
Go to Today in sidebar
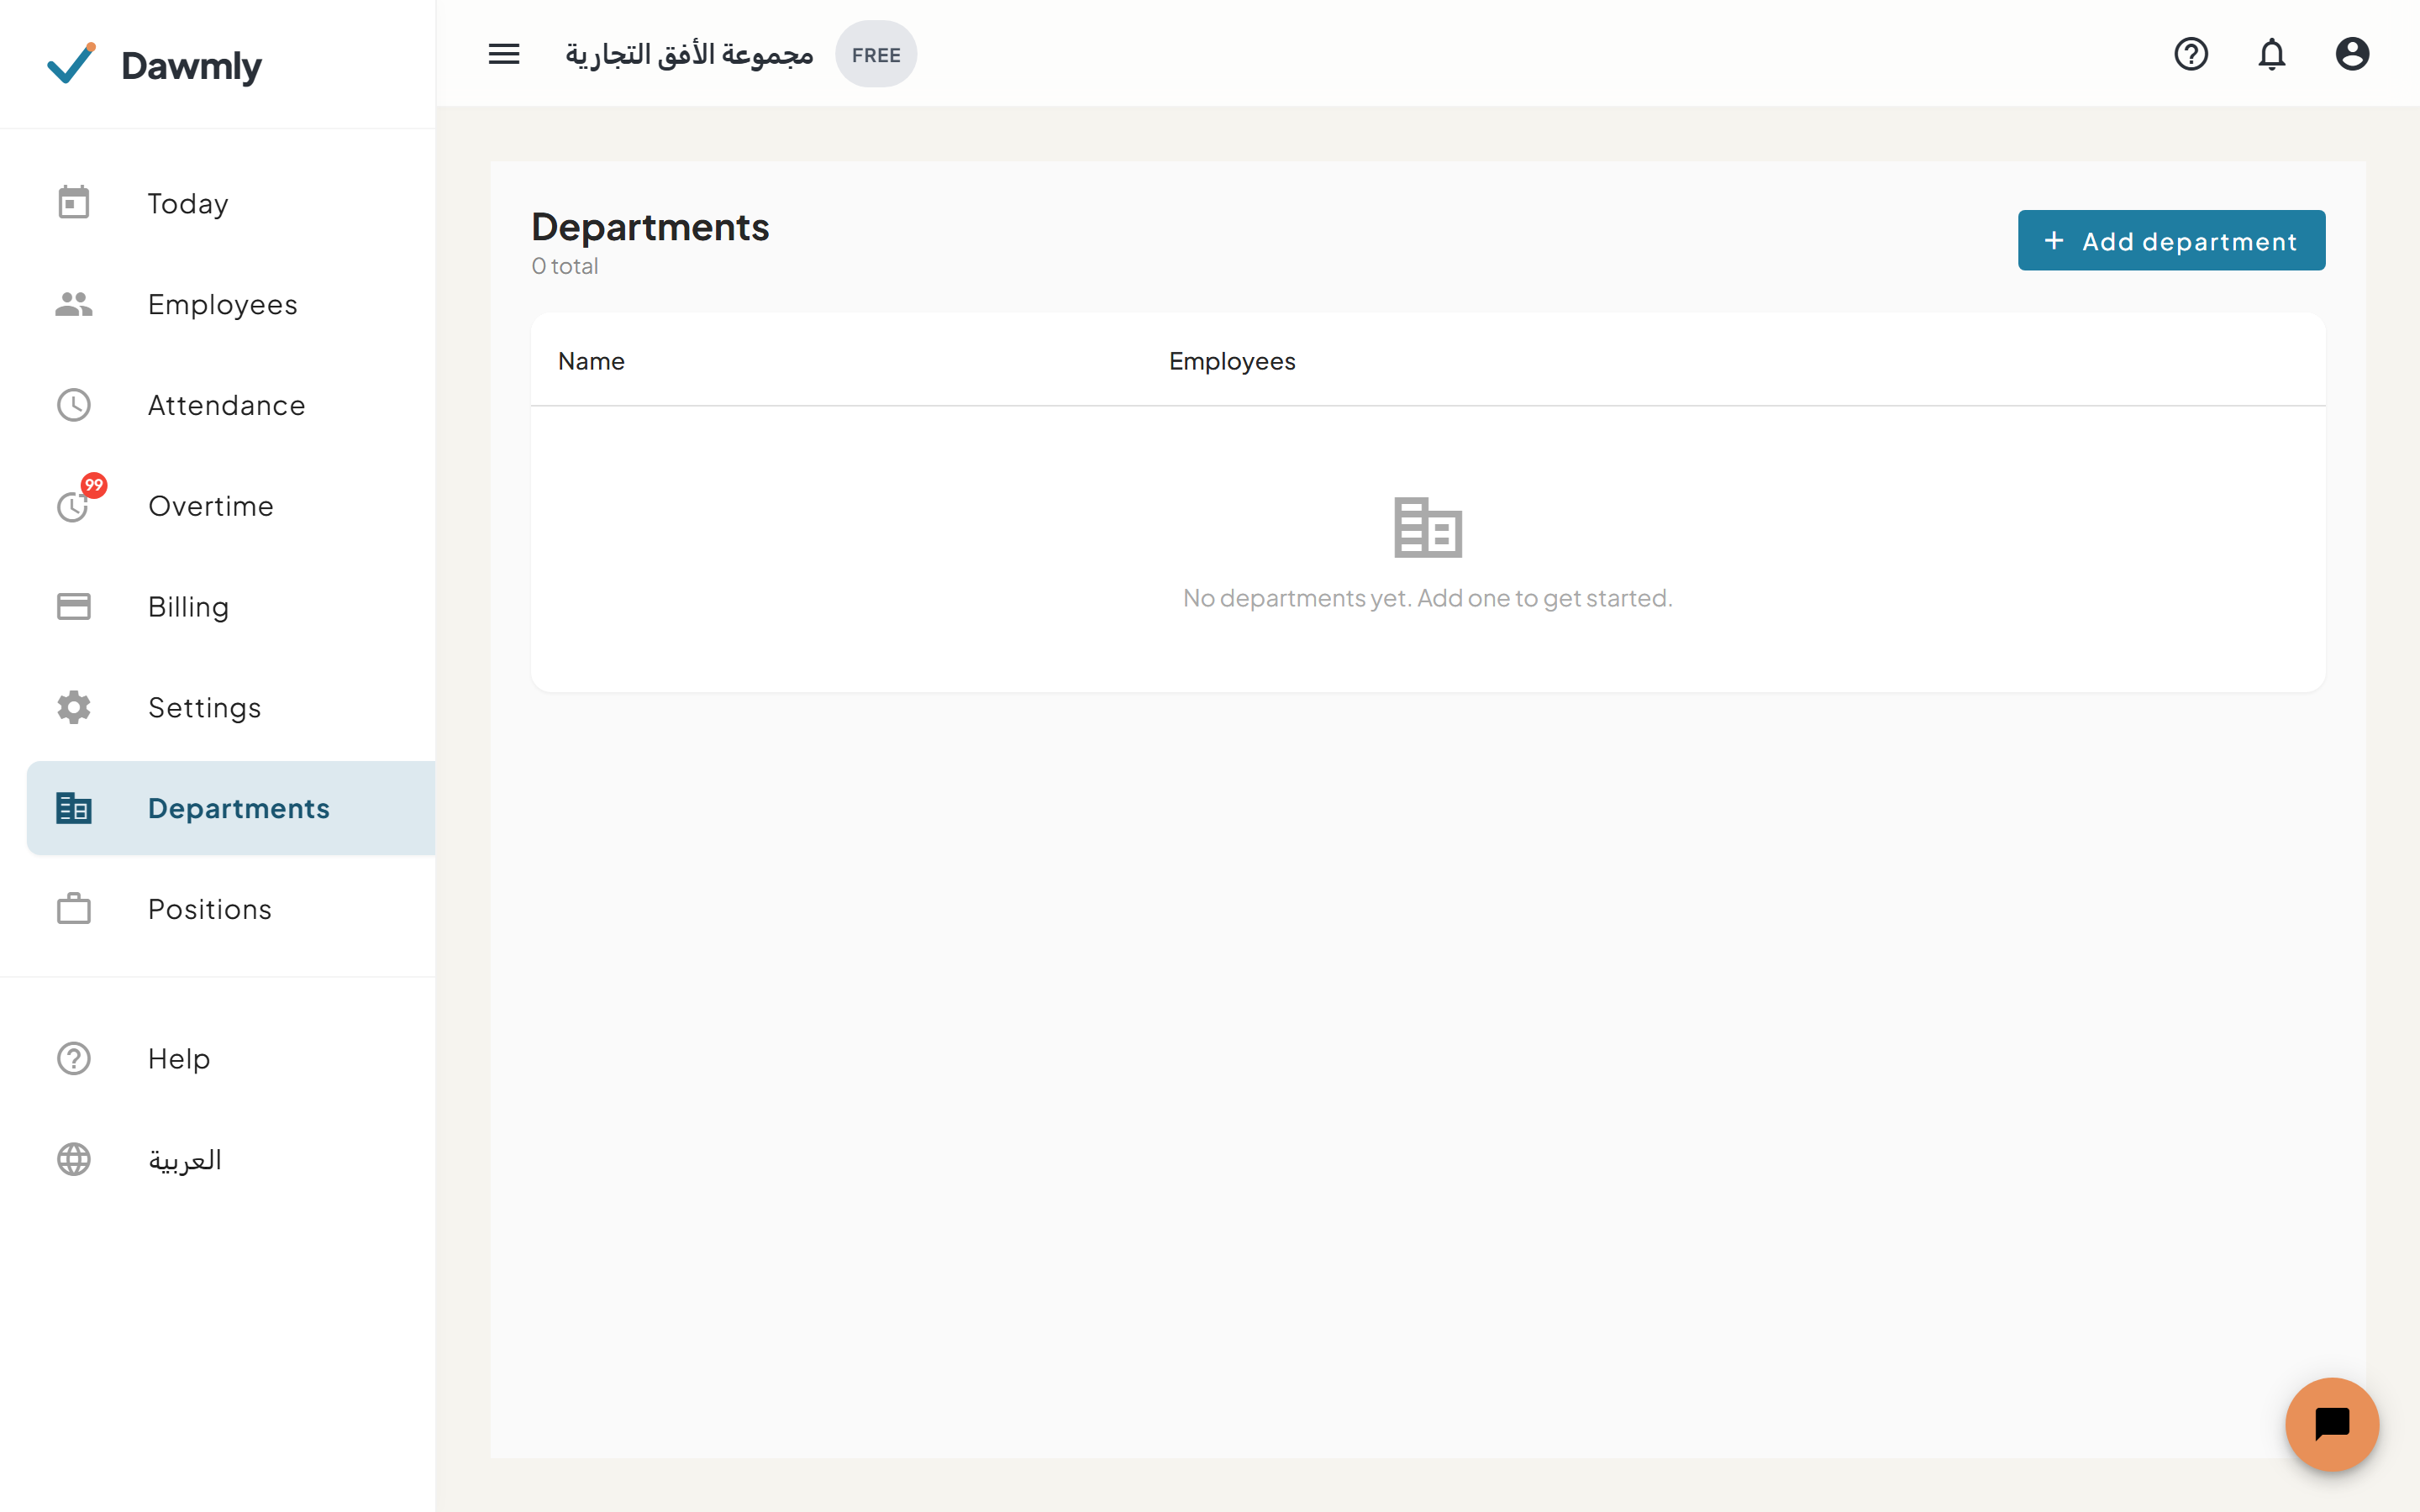[x=188, y=203]
